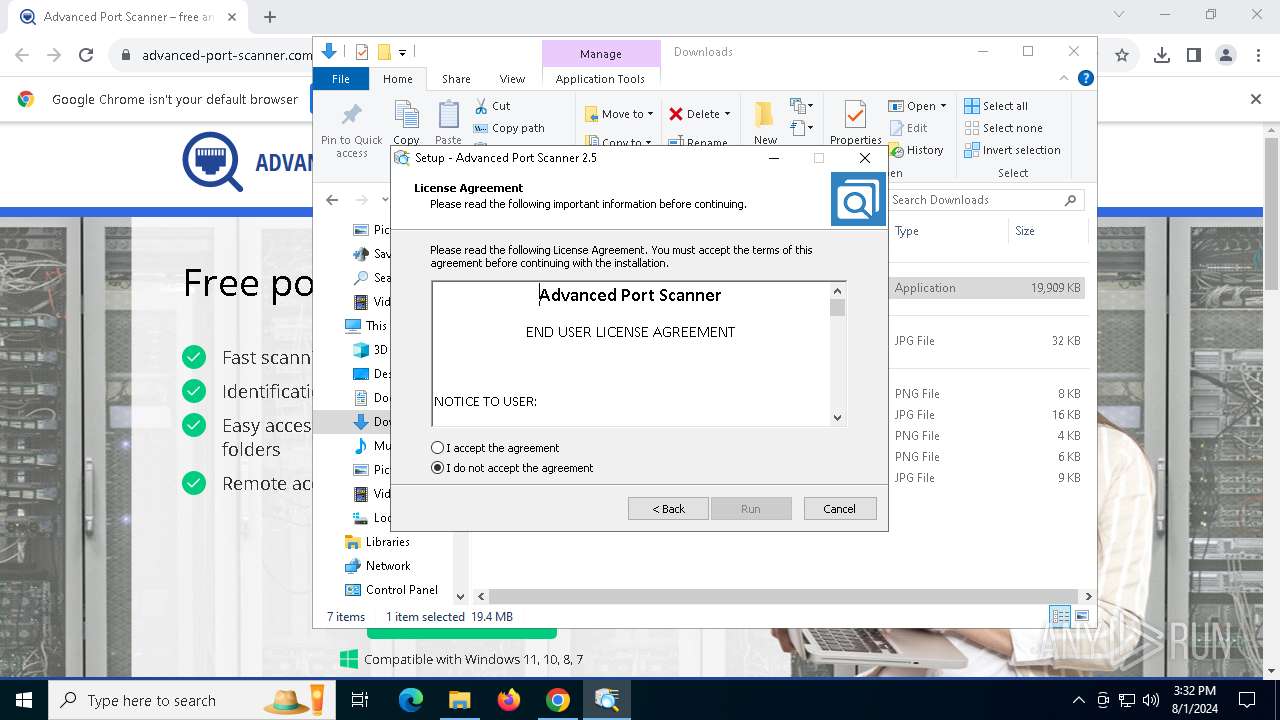This screenshot has height=720, width=1280.
Task: Switch to details view layout icon
Action: [1058, 617]
